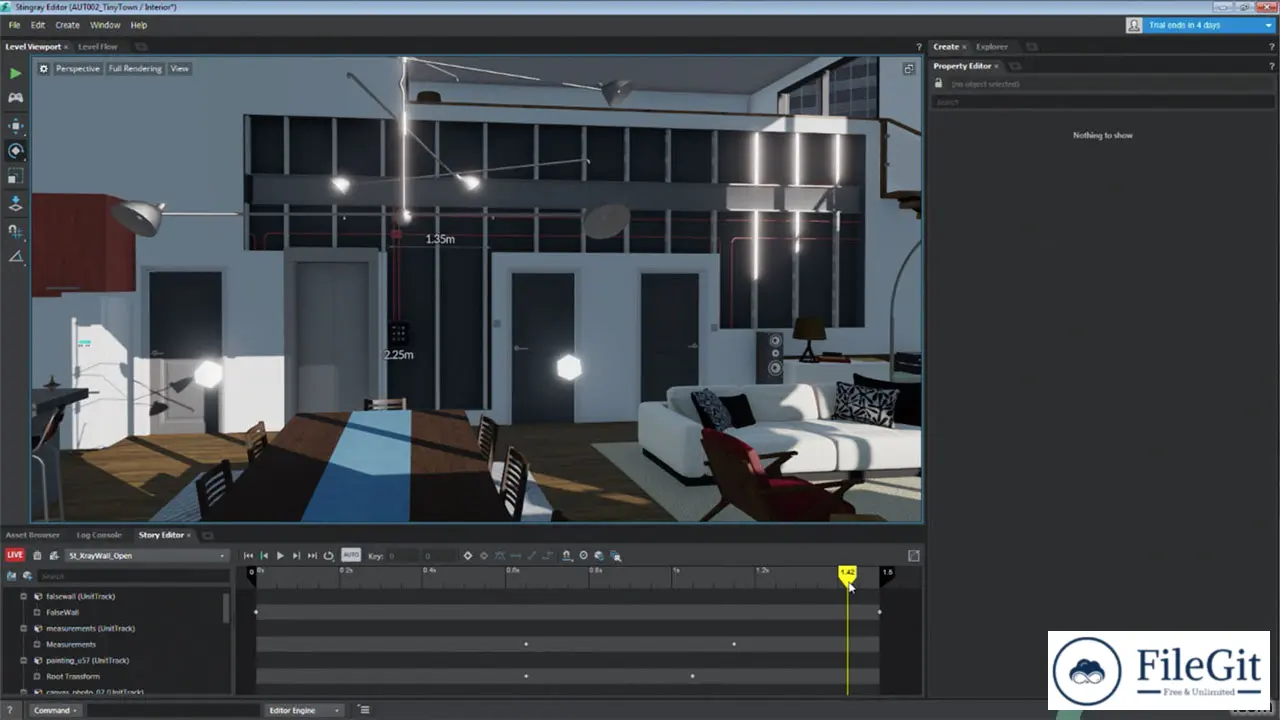Select the Move tool in the left toolbar
The image size is (1280, 720).
coord(15,126)
